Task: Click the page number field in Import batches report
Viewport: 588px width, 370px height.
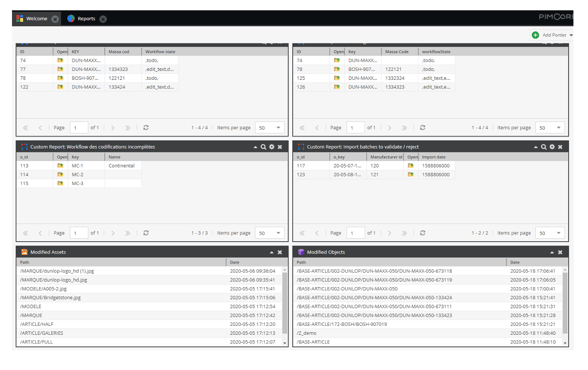Action: pyautogui.click(x=356, y=233)
